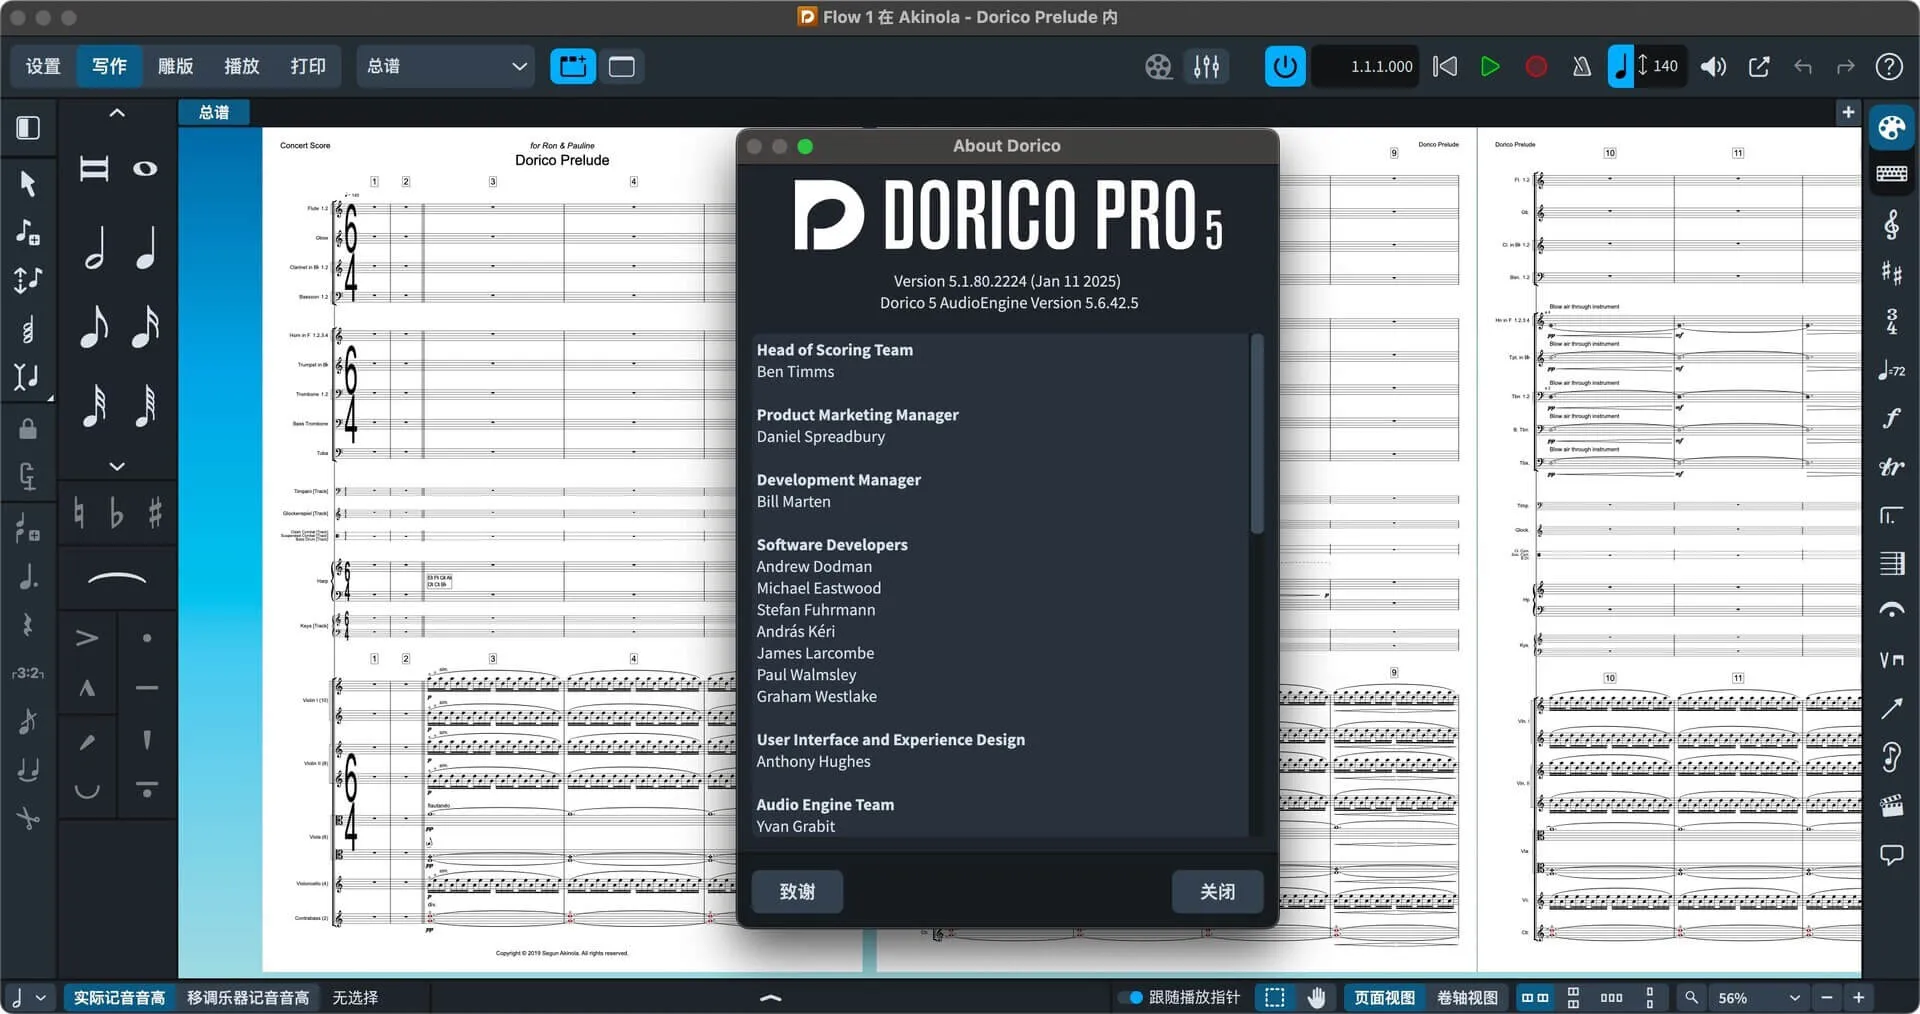Select the sharp accidental
This screenshot has width=1920, height=1014.
tap(155, 514)
